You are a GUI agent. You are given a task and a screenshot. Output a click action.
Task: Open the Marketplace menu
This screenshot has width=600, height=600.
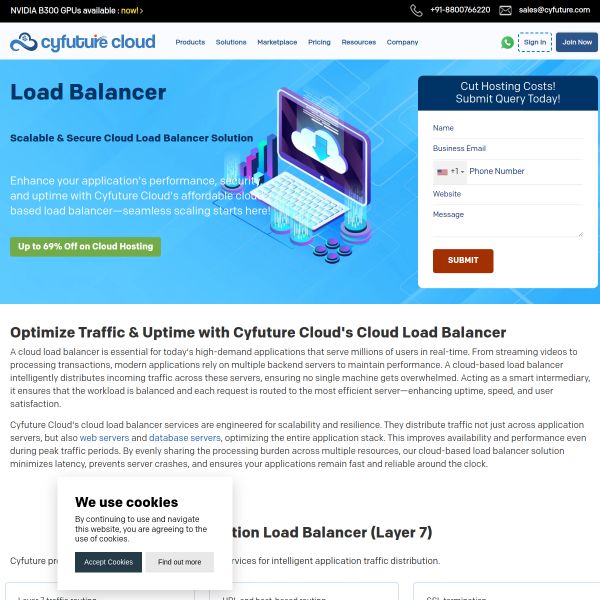pos(277,42)
